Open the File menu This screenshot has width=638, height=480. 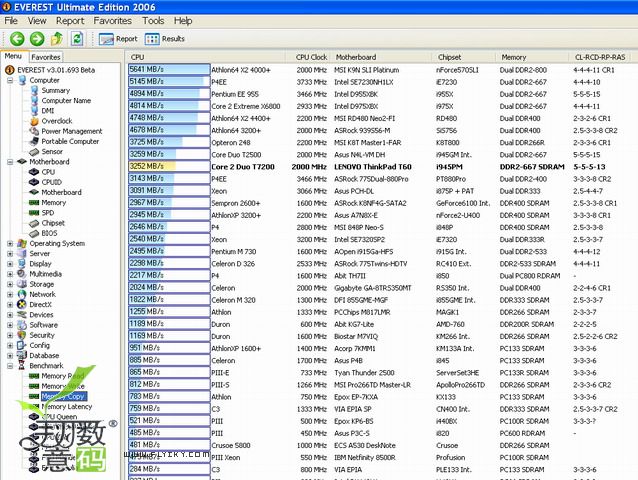(x=11, y=21)
